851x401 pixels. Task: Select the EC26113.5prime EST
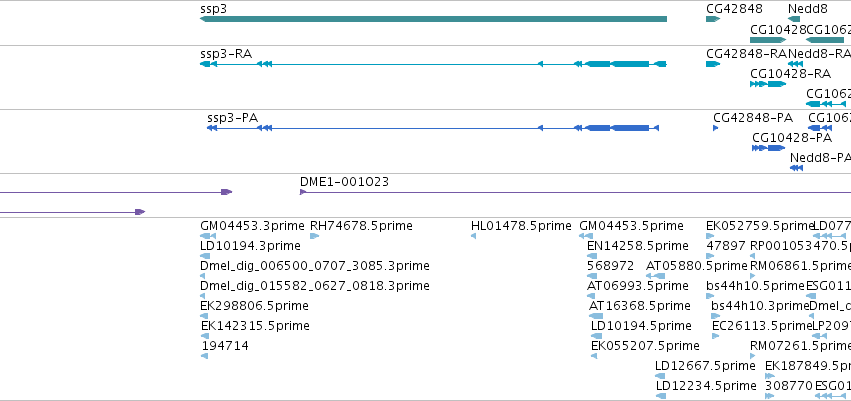pyautogui.click(x=715, y=336)
